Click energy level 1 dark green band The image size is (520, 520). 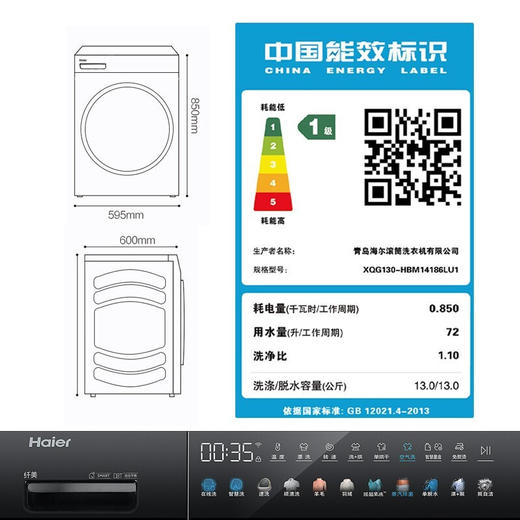coord(273,127)
